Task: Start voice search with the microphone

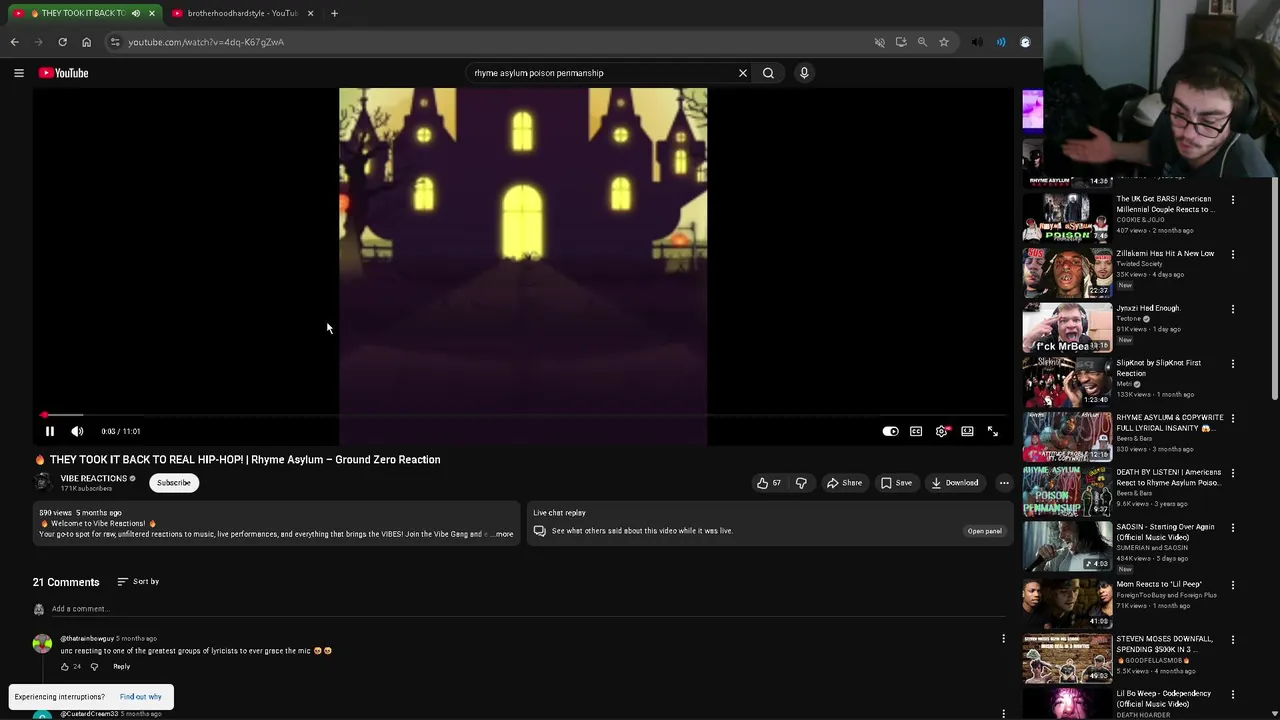Action: pos(804,73)
